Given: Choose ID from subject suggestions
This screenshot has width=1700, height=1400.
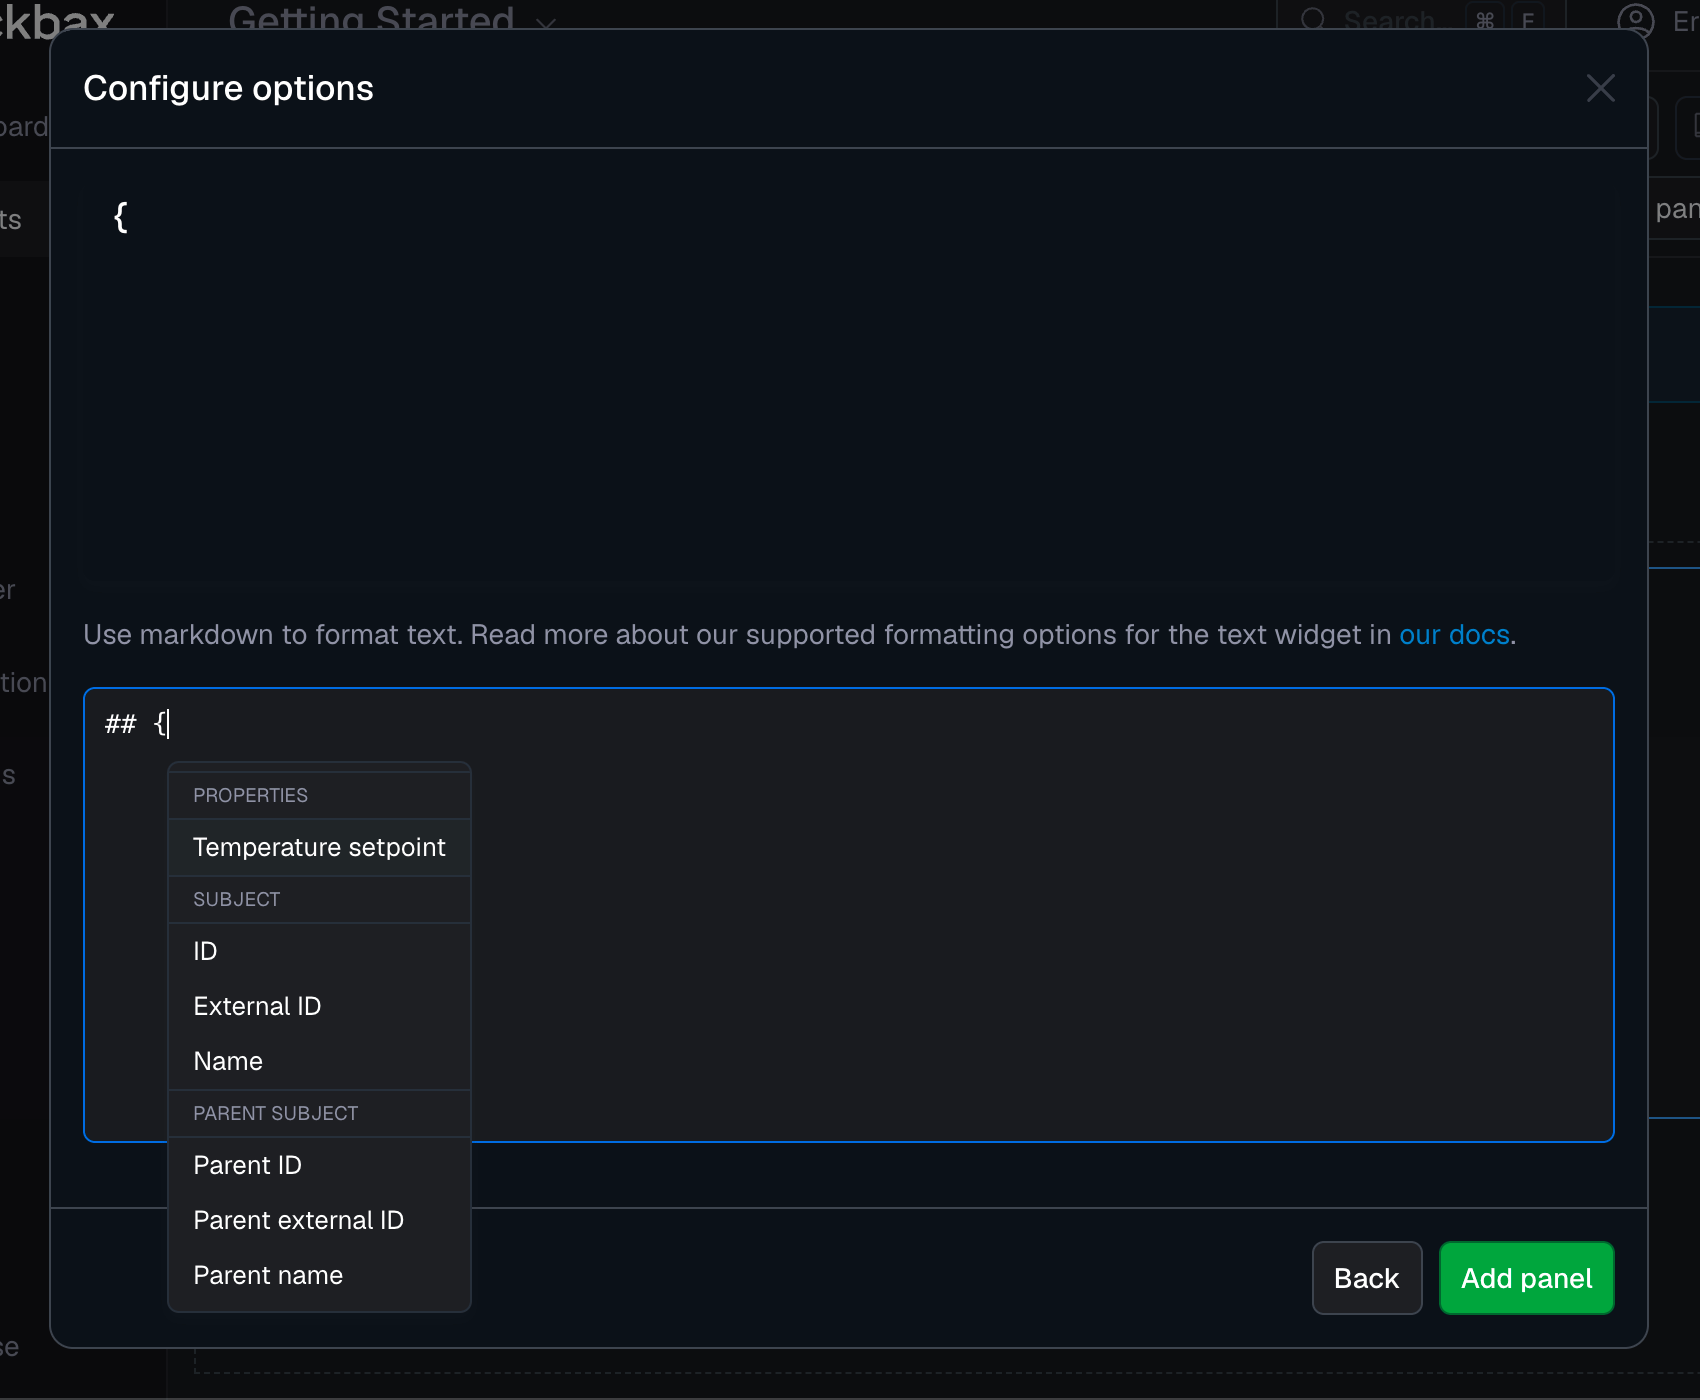Looking at the screenshot, I should click(x=319, y=951).
